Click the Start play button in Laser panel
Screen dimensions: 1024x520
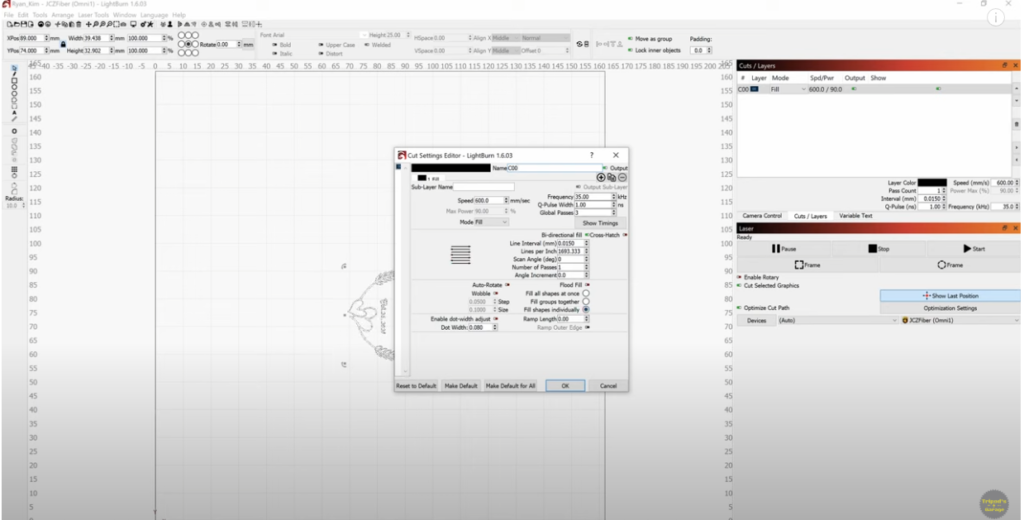(973, 248)
